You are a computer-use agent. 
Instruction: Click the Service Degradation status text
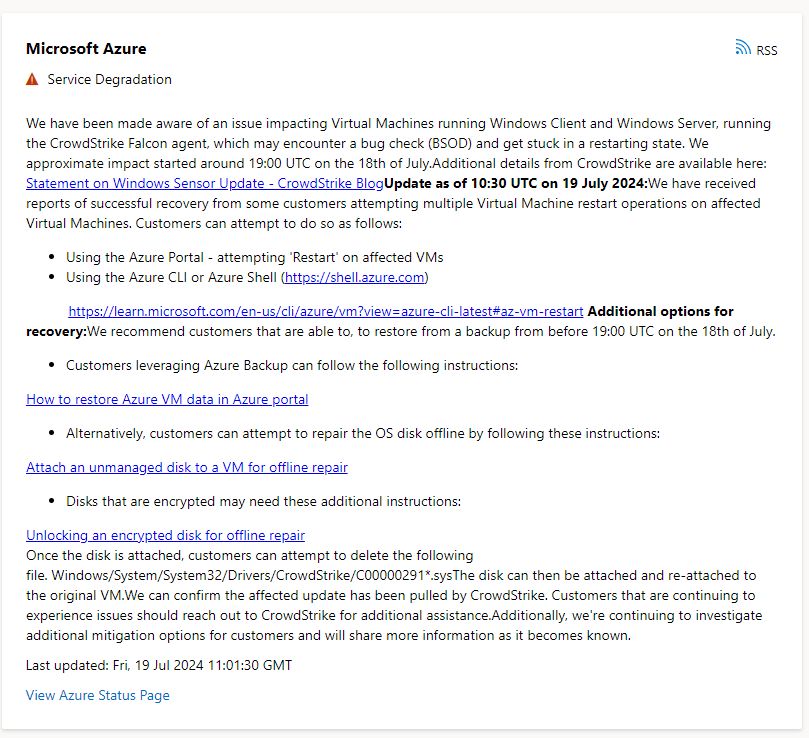point(110,80)
